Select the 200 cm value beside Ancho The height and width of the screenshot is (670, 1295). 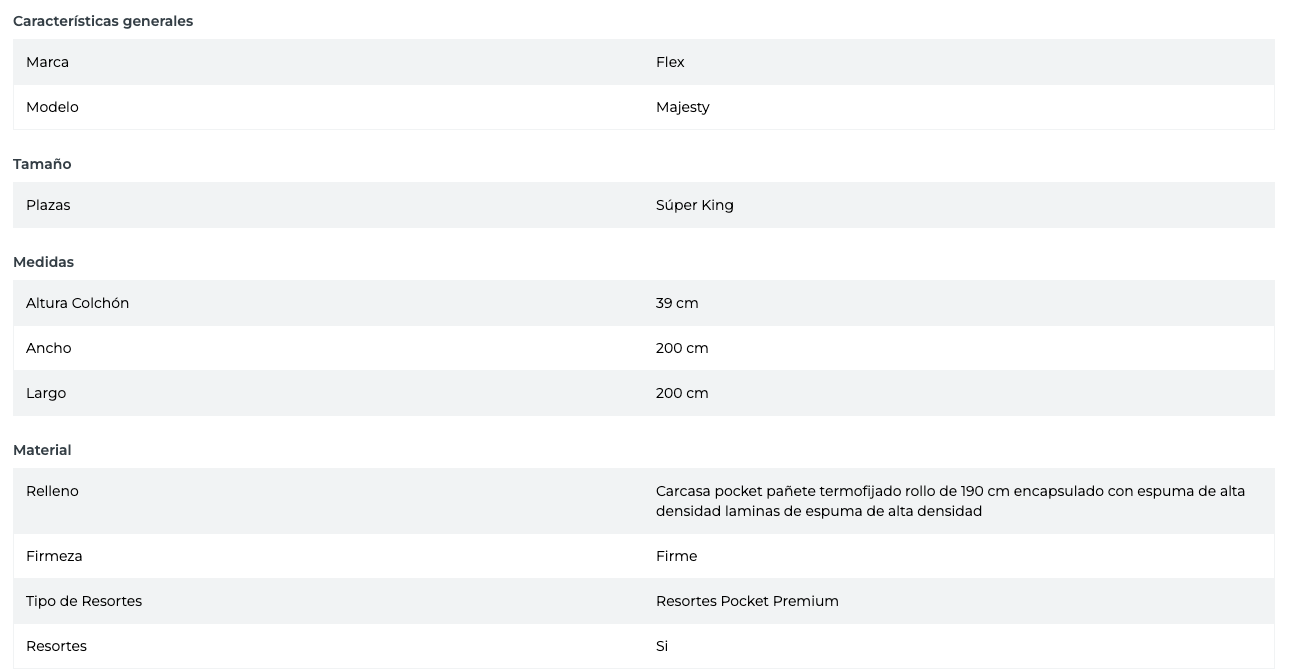682,348
